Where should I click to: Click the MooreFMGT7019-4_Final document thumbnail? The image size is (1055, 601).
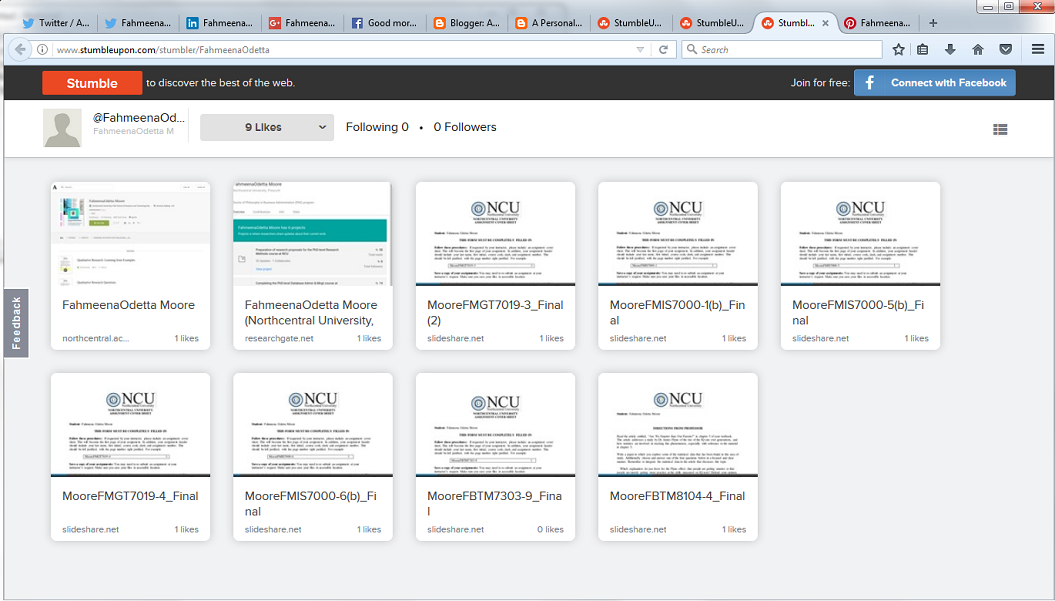point(131,425)
